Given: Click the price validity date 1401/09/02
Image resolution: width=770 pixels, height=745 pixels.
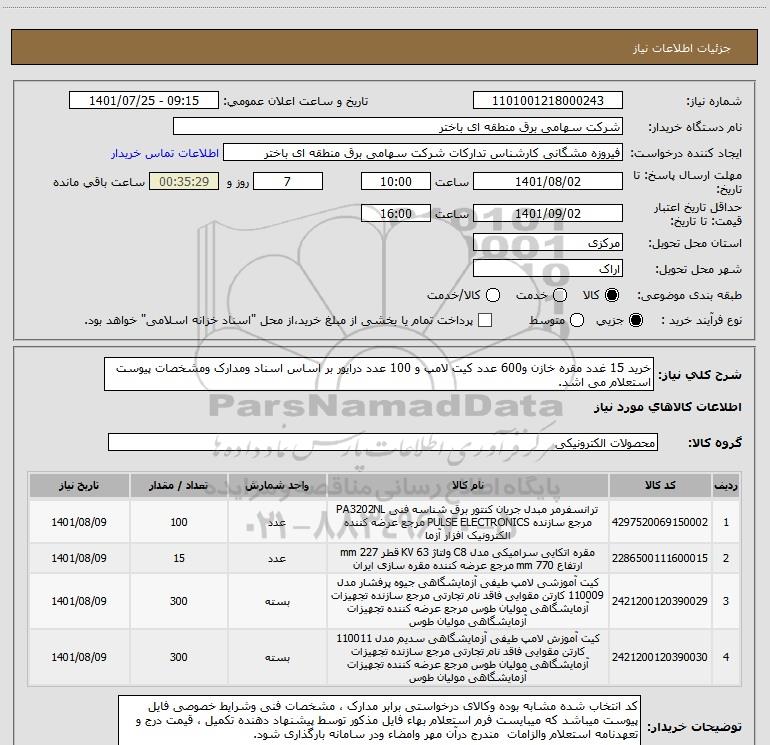Looking at the screenshot, I should (548, 213).
